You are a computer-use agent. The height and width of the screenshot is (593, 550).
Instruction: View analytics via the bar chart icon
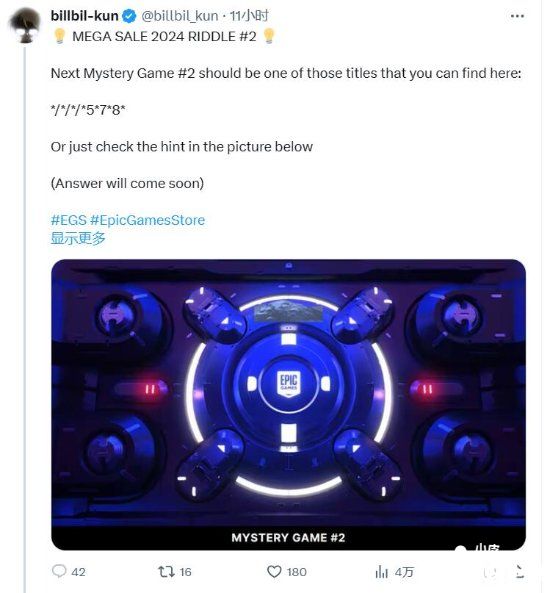381,572
